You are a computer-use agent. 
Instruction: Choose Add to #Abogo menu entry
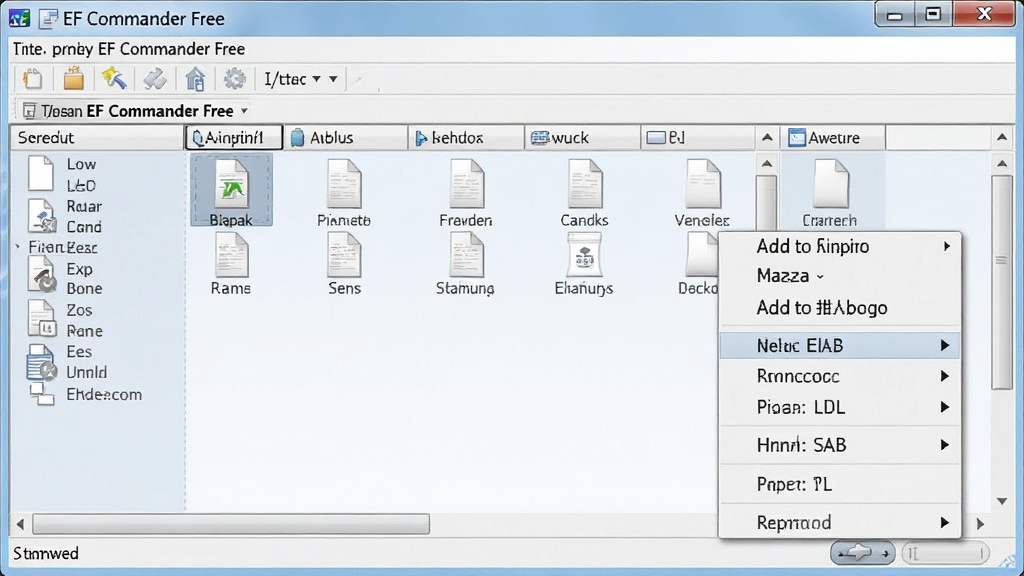(840, 308)
